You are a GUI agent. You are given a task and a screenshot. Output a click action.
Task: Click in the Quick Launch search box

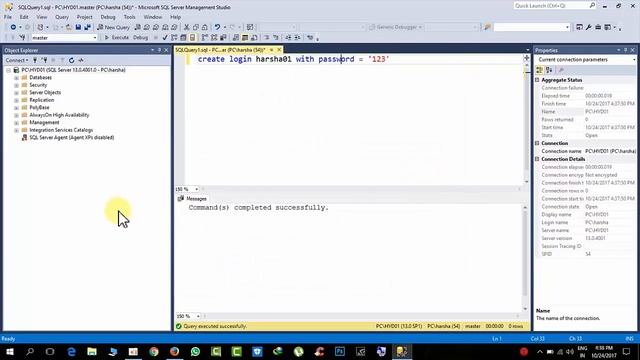[x=554, y=6]
